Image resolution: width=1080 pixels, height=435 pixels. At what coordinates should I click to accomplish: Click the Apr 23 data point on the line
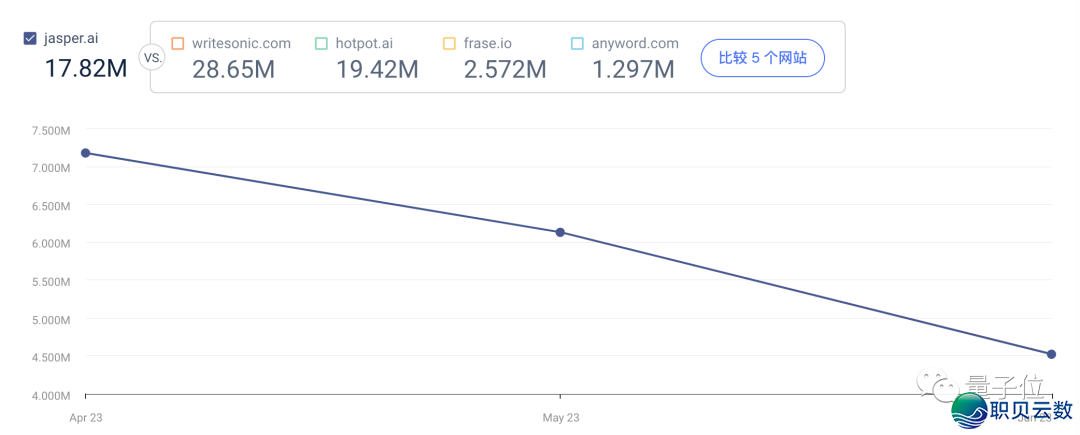[86, 153]
